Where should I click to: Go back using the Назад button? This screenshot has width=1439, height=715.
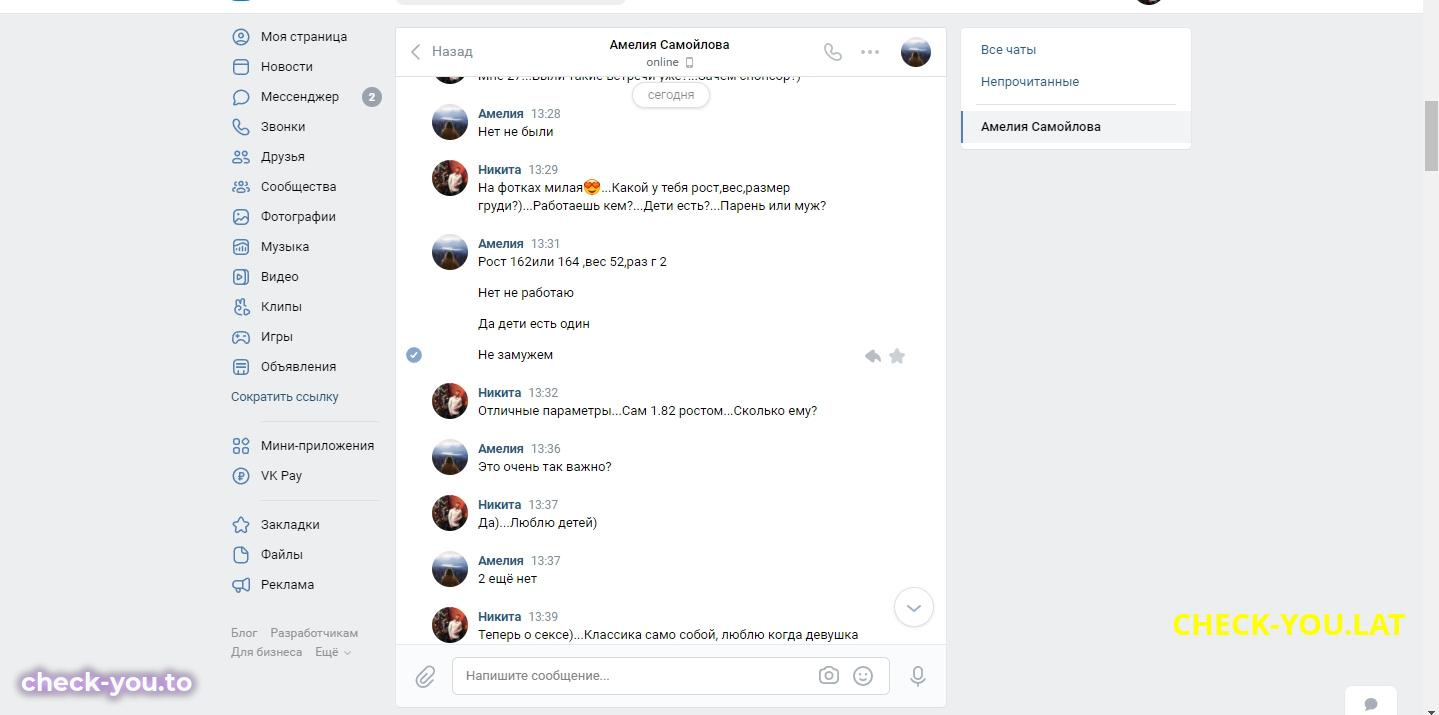(x=441, y=52)
